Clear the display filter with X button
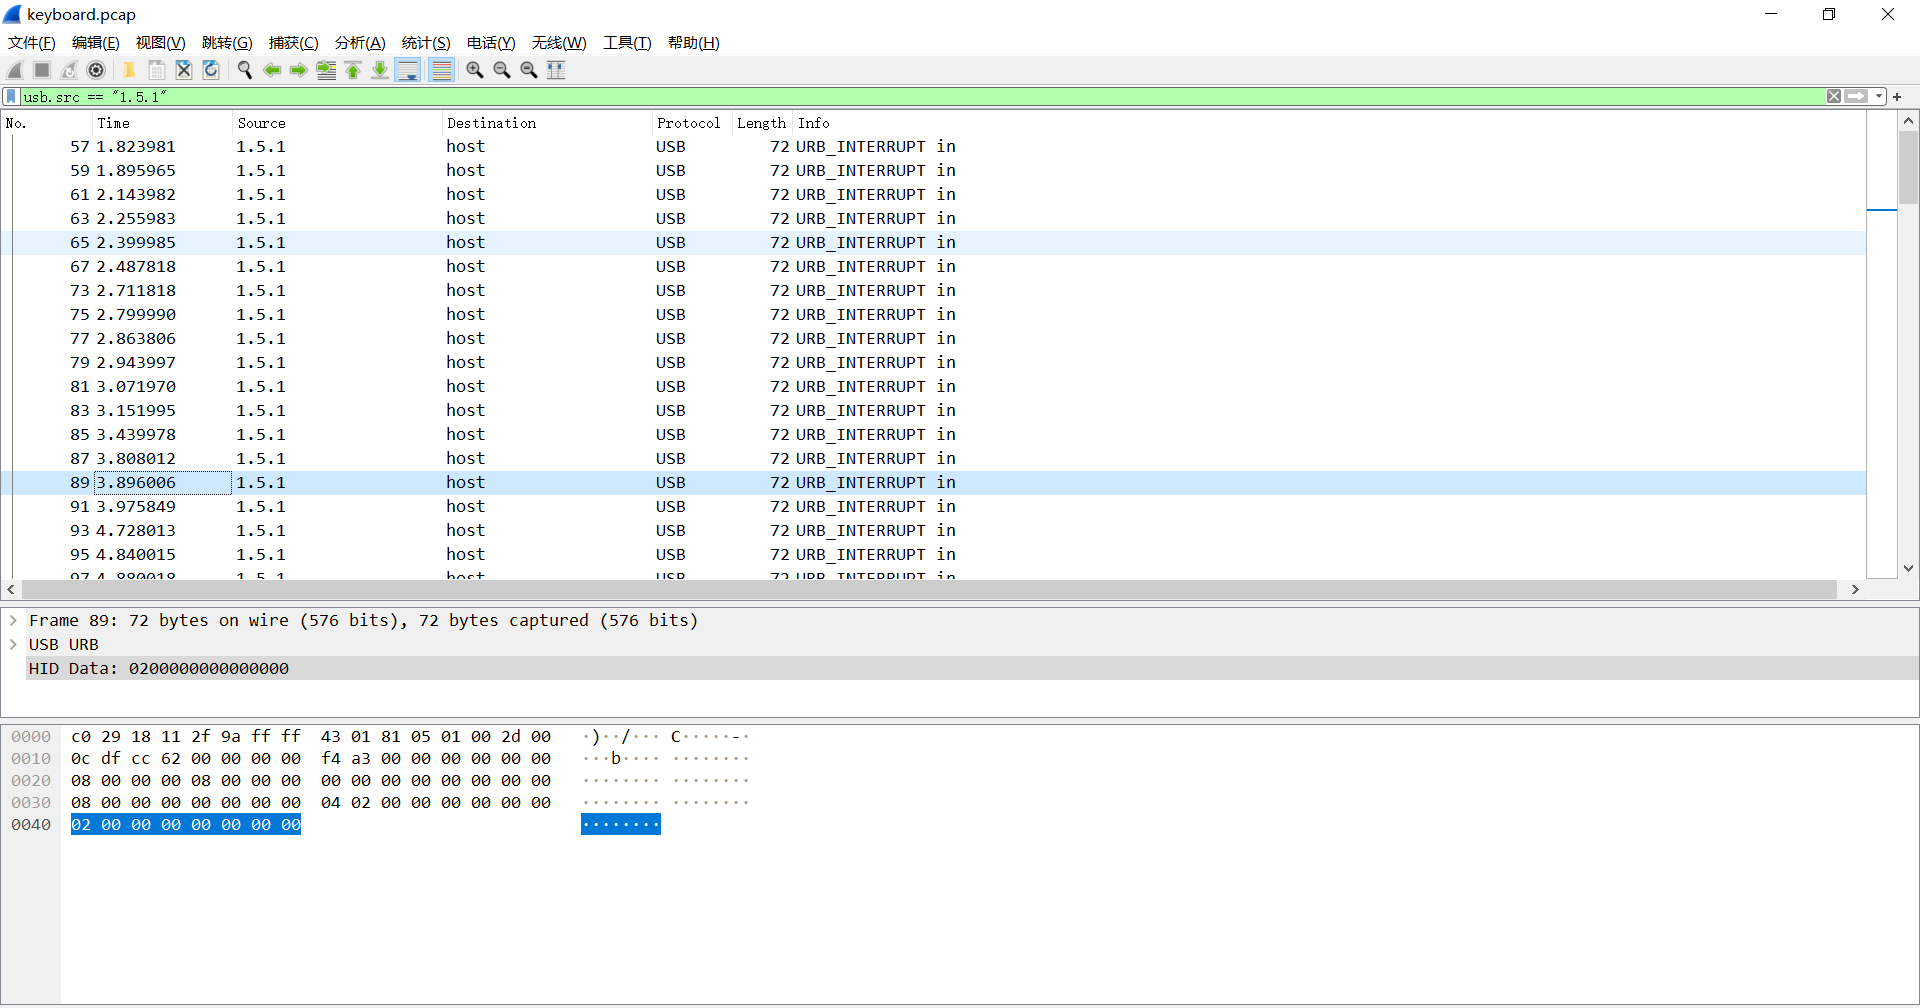This screenshot has width=1920, height=1008. coord(1833,96)
